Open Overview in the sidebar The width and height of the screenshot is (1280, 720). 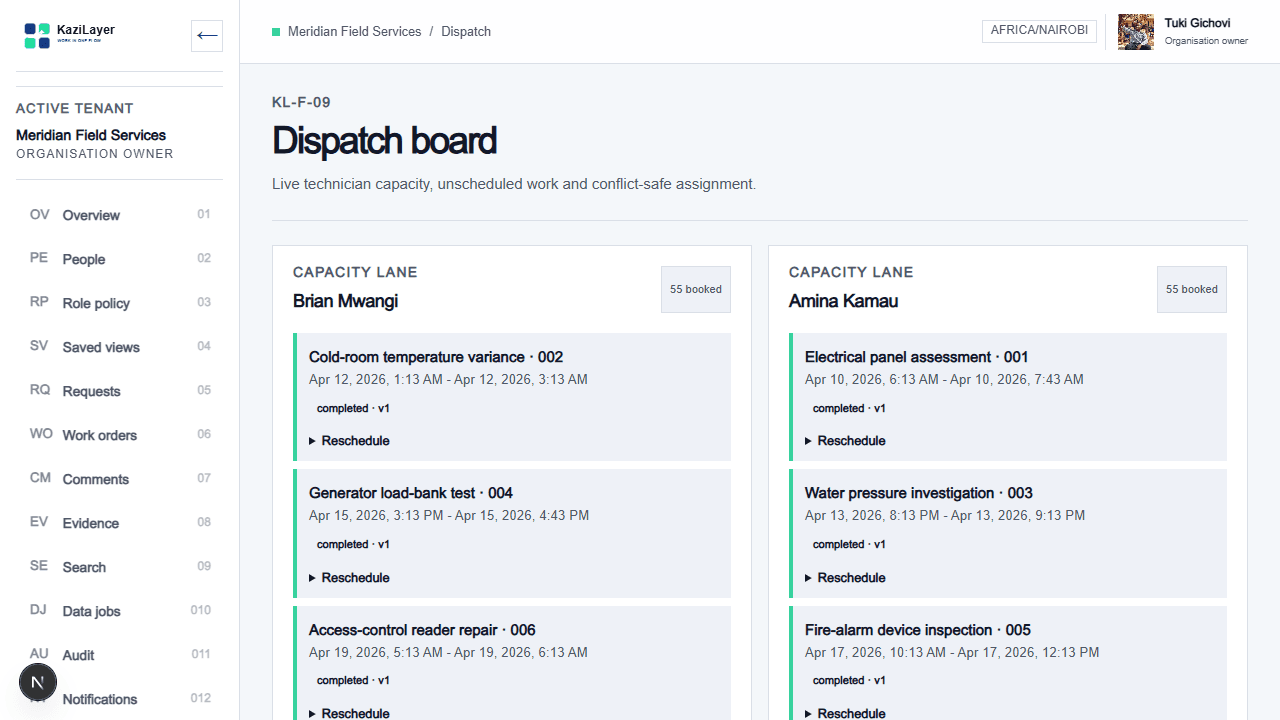[120, 215]
